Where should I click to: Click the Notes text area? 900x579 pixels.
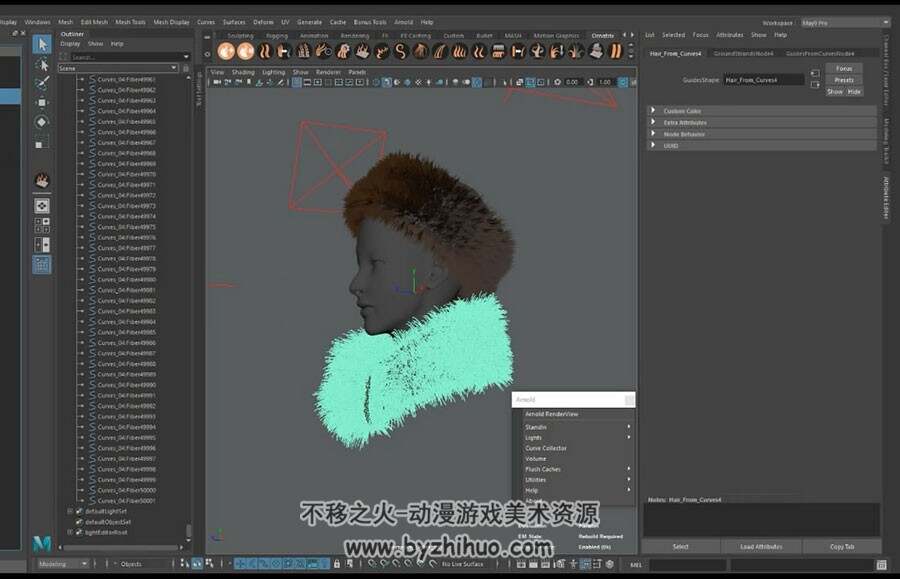[x=761, y=520]
